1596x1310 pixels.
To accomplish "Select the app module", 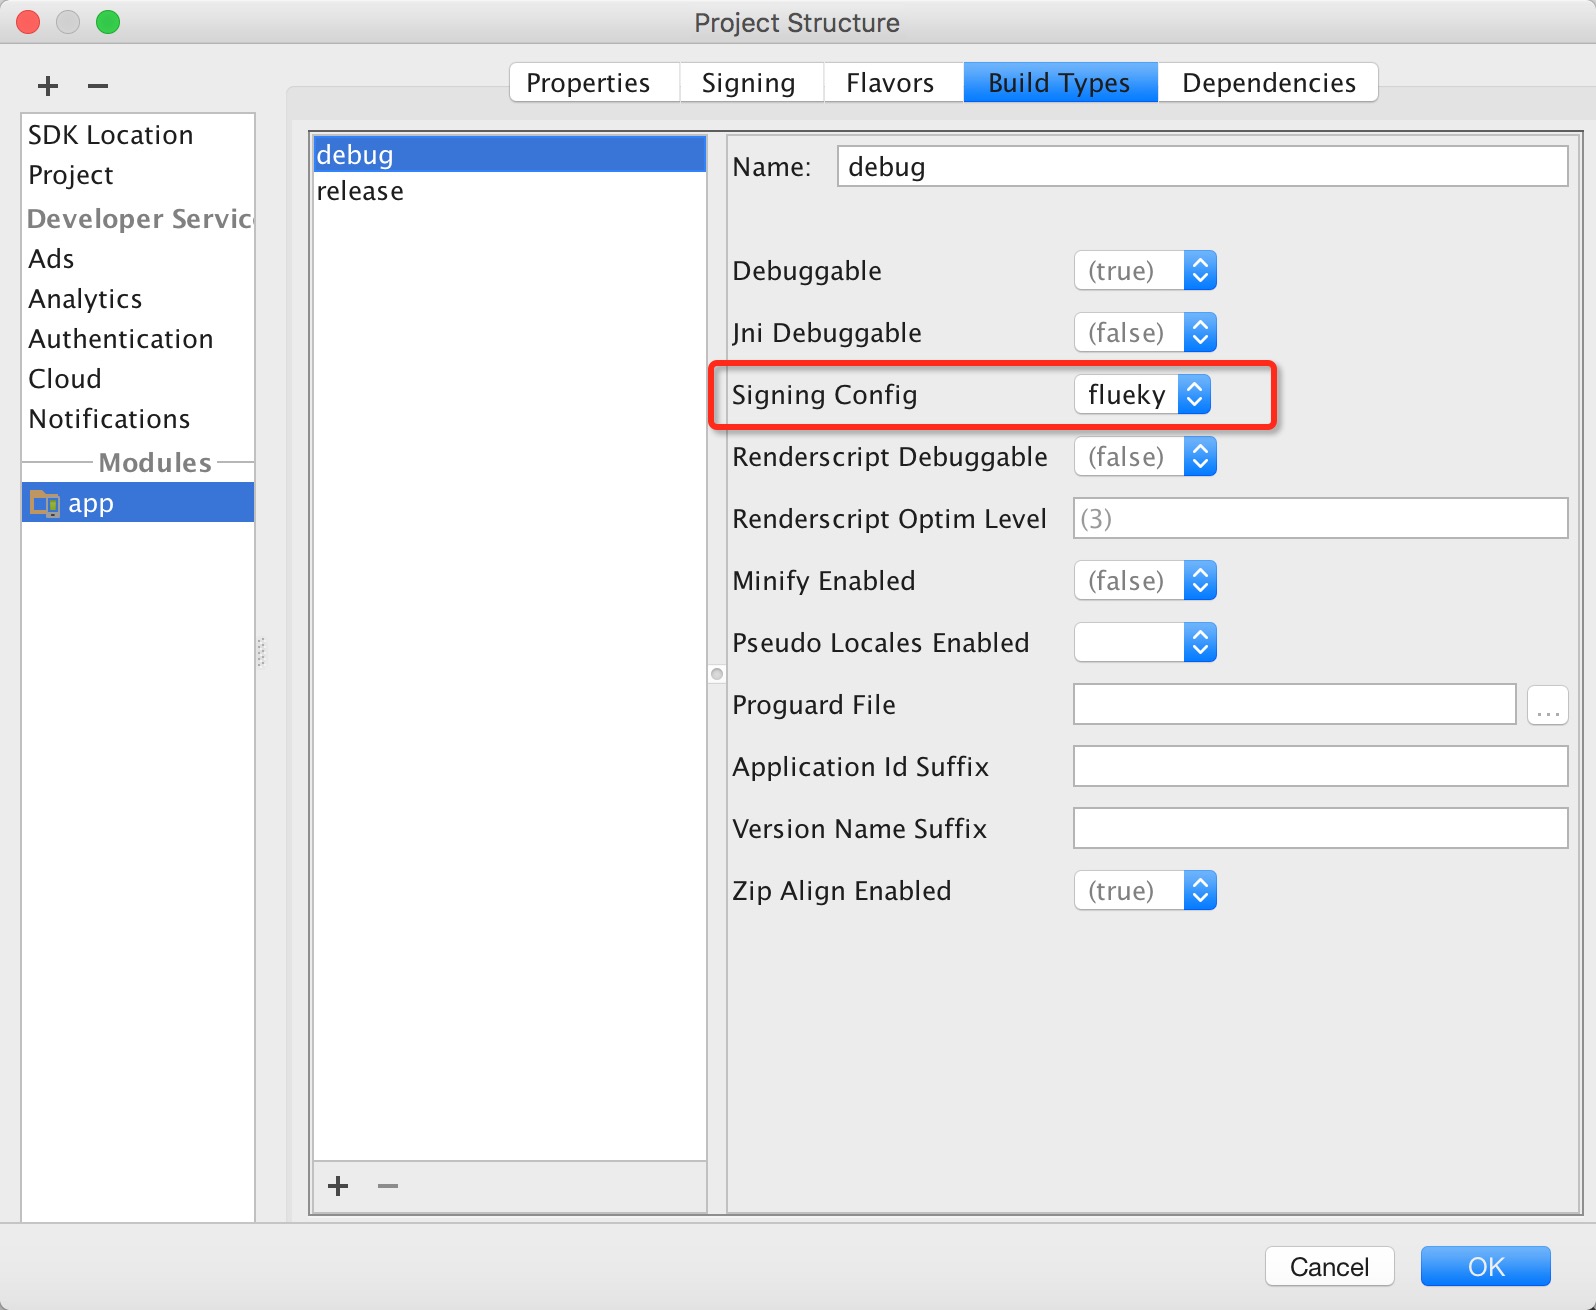I will 138,502.
